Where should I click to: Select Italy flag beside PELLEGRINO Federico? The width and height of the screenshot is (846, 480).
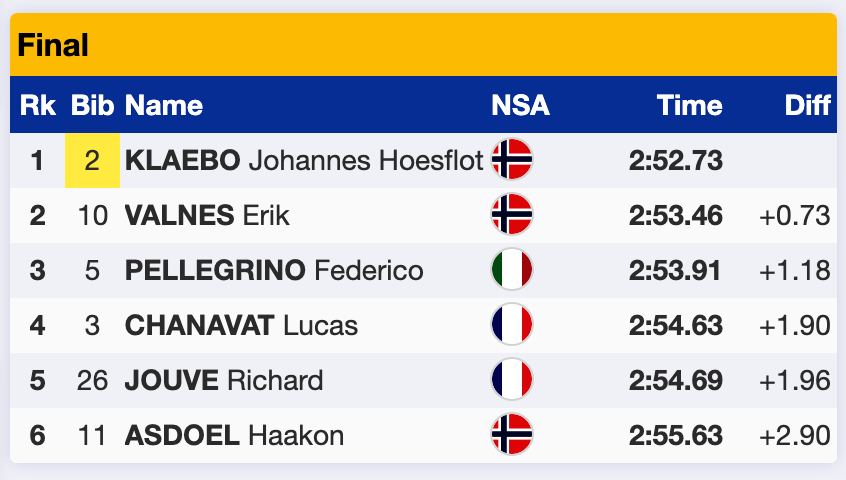tap(511, 269)
